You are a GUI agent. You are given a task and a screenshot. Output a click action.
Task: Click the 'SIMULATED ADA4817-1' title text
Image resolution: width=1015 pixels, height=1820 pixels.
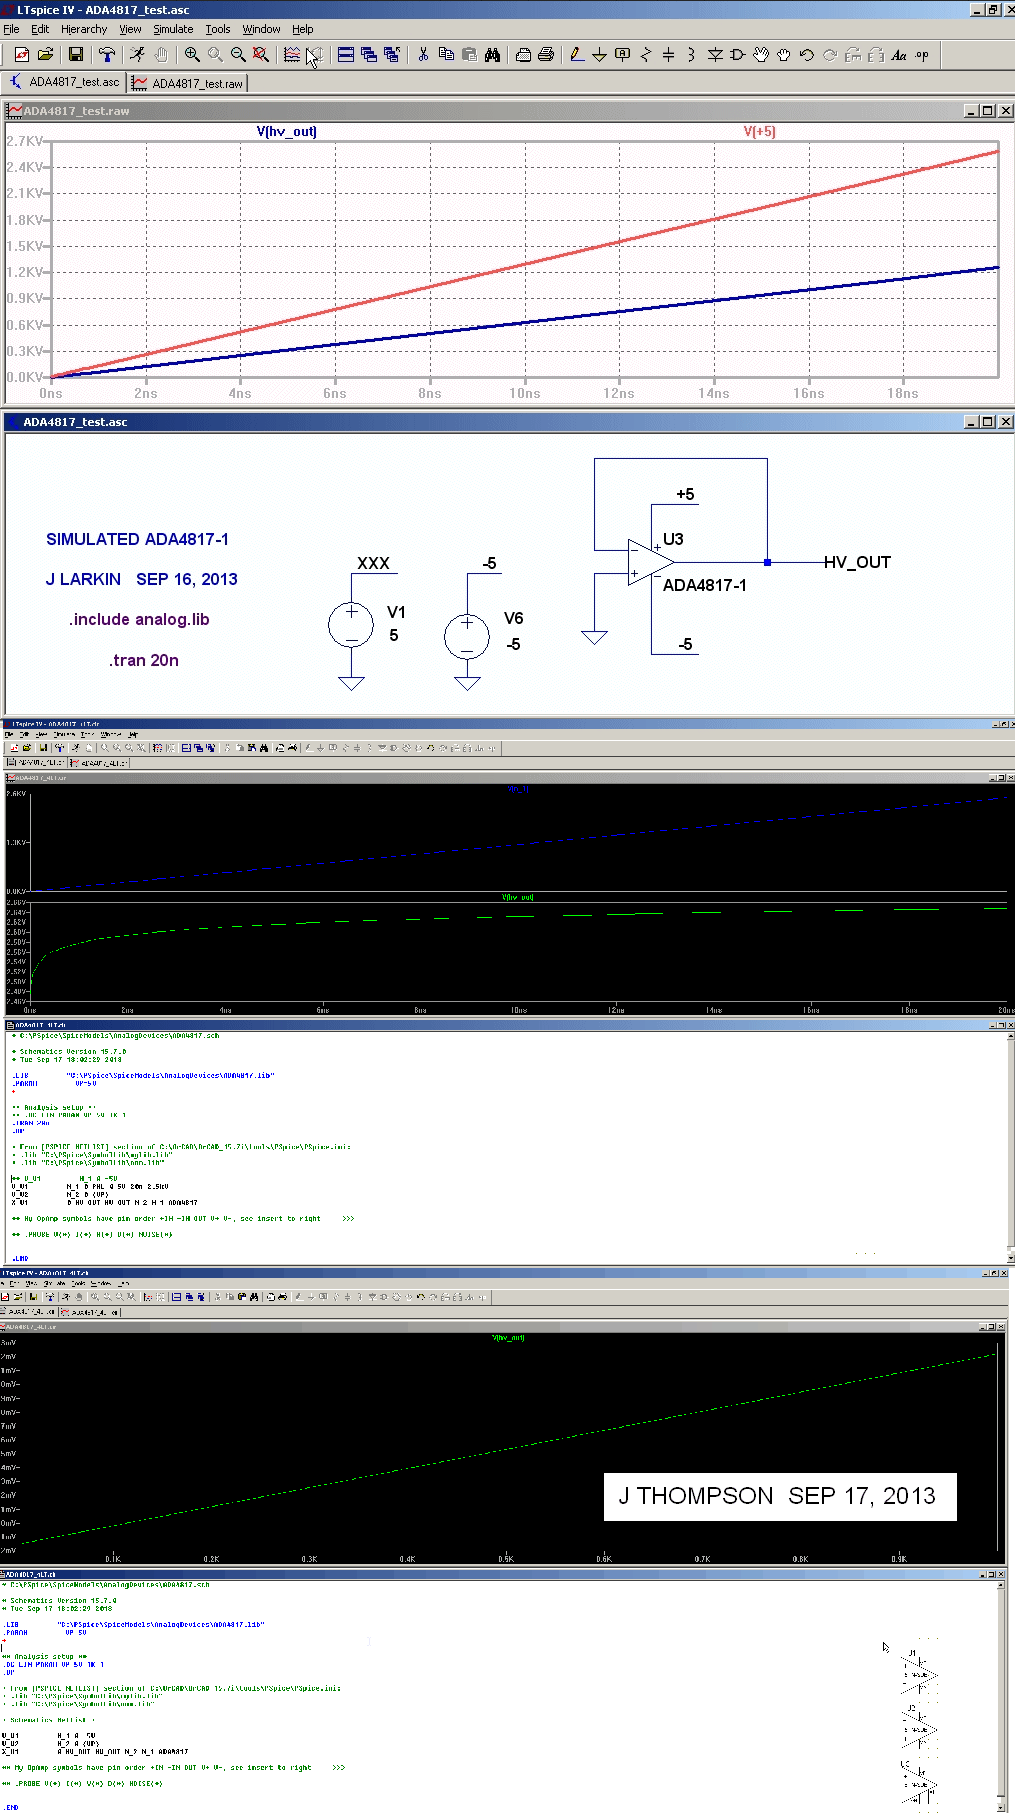tap(137, 539)
